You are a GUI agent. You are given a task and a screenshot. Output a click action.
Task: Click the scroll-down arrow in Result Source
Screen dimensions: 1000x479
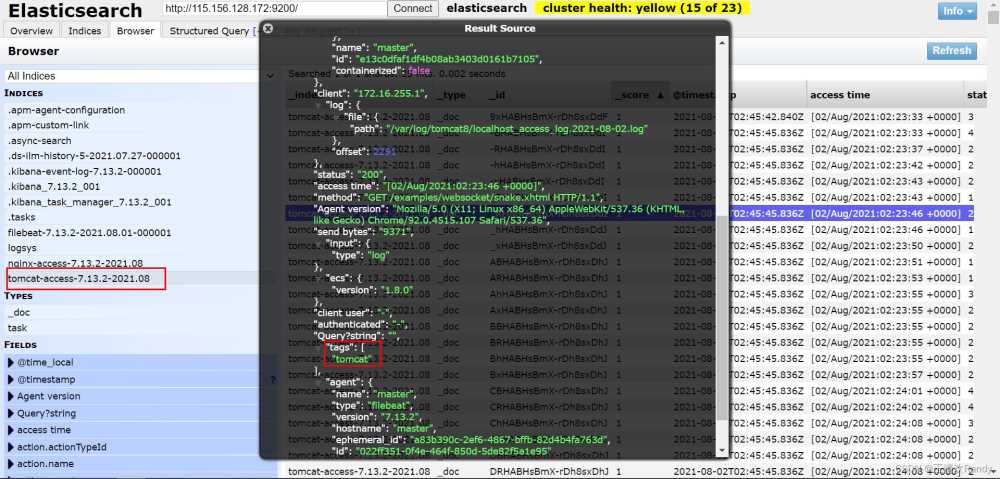click(722, 450)
